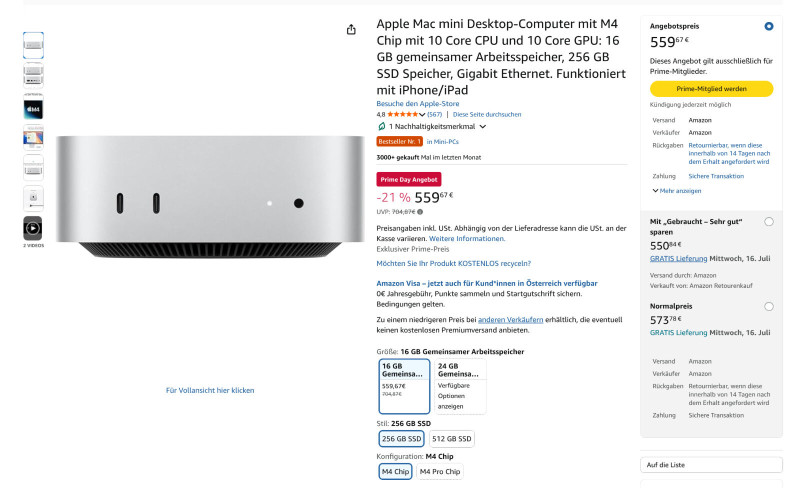Open the product videos thumbnail with play icon
Image resolution: width=800 pixels, height=488 pixels.
tap(33, 228)
